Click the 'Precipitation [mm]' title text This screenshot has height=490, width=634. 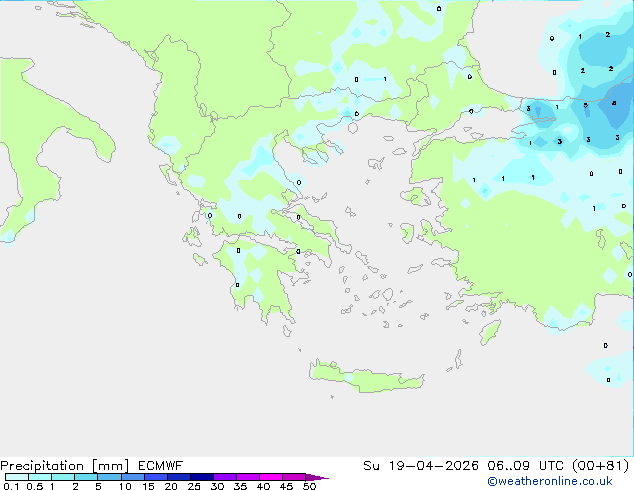[x=65, y=466]
